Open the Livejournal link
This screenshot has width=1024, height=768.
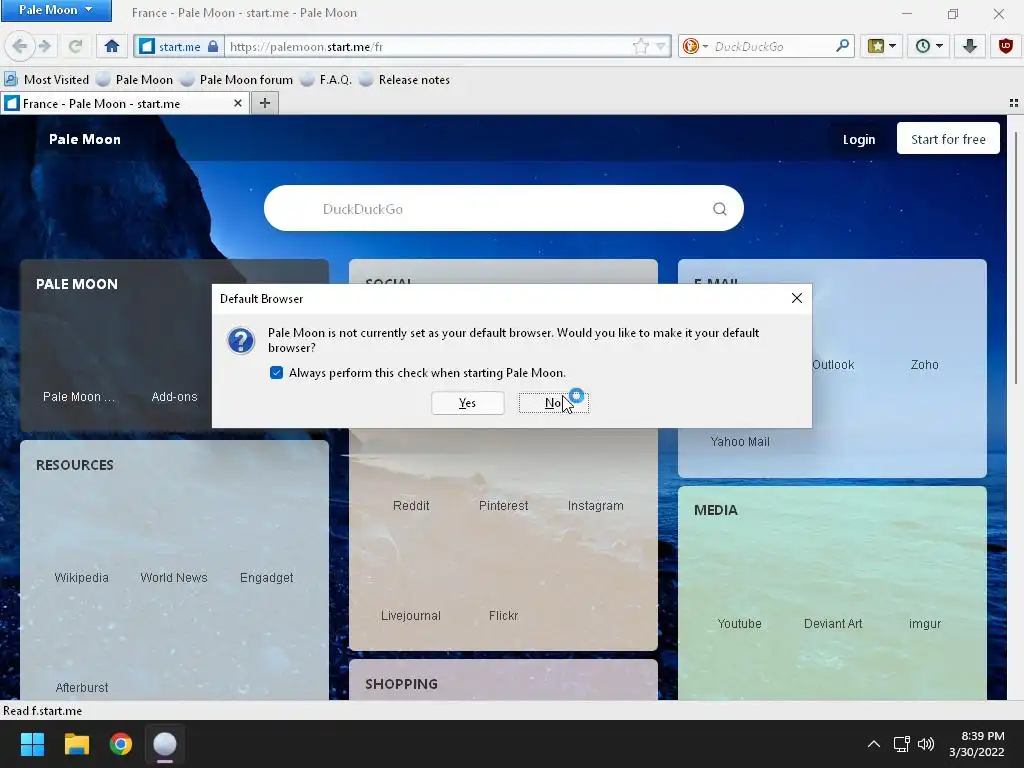pos(411,616)
